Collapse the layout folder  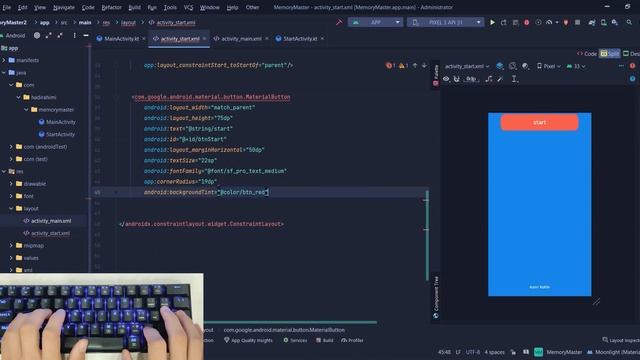pos(11,209)
